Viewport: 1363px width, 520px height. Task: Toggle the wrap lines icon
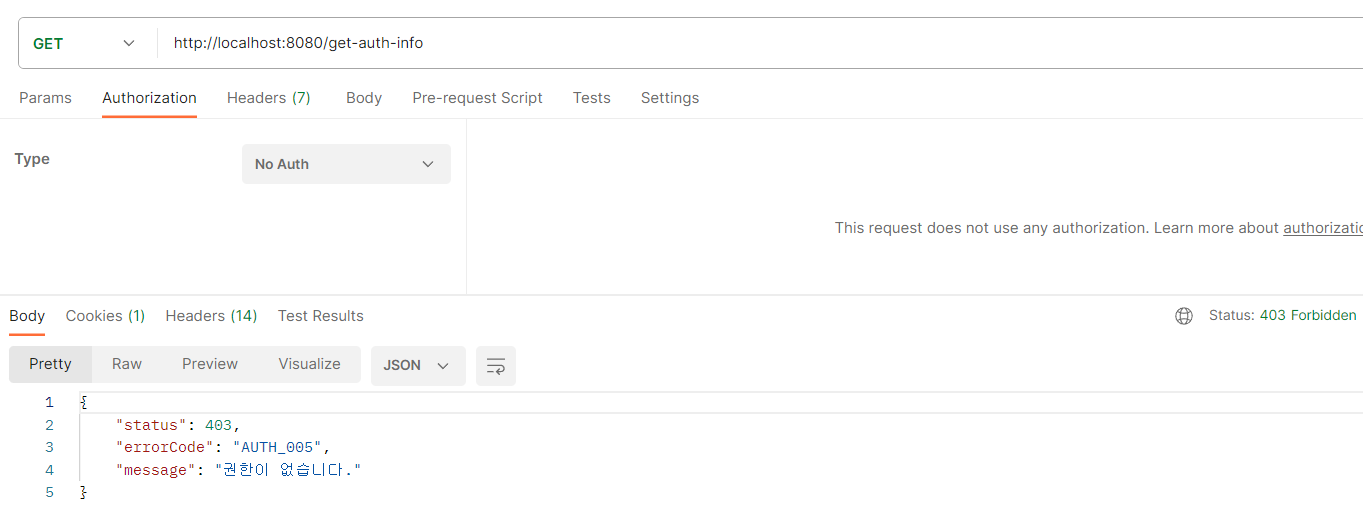pos(496,366)
